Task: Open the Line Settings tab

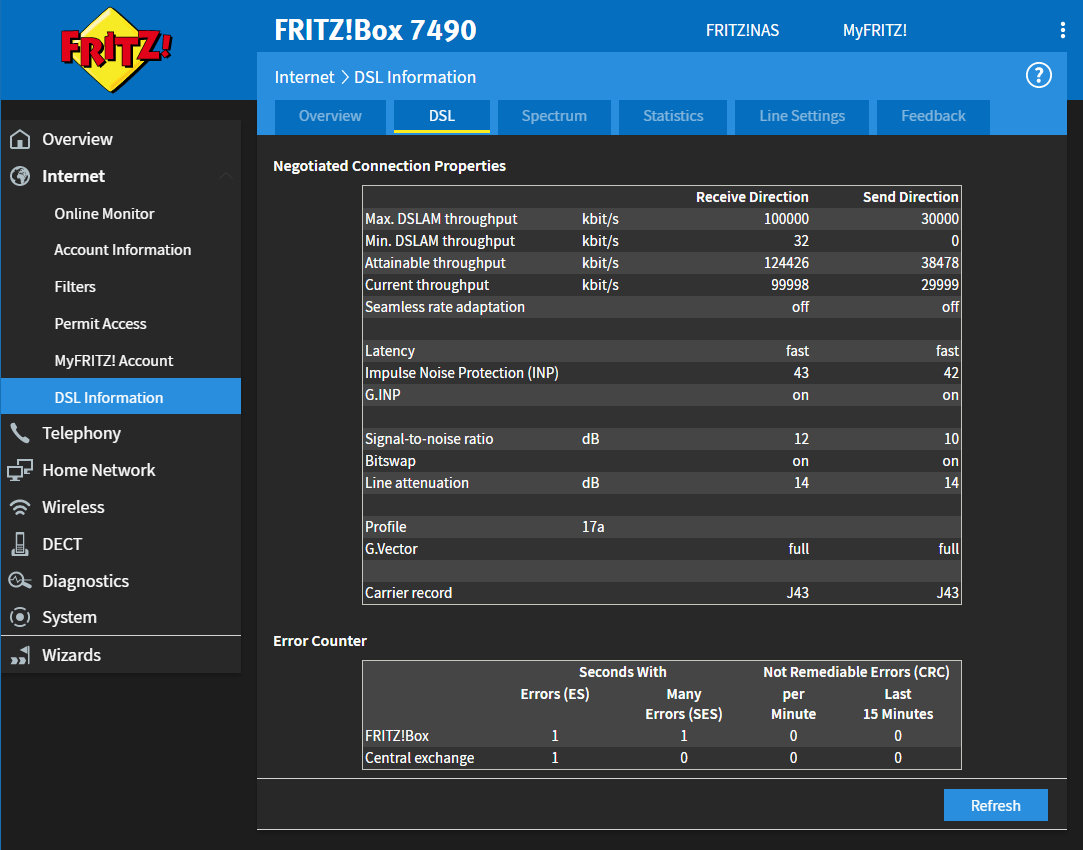Action: (x=802, y=116)
